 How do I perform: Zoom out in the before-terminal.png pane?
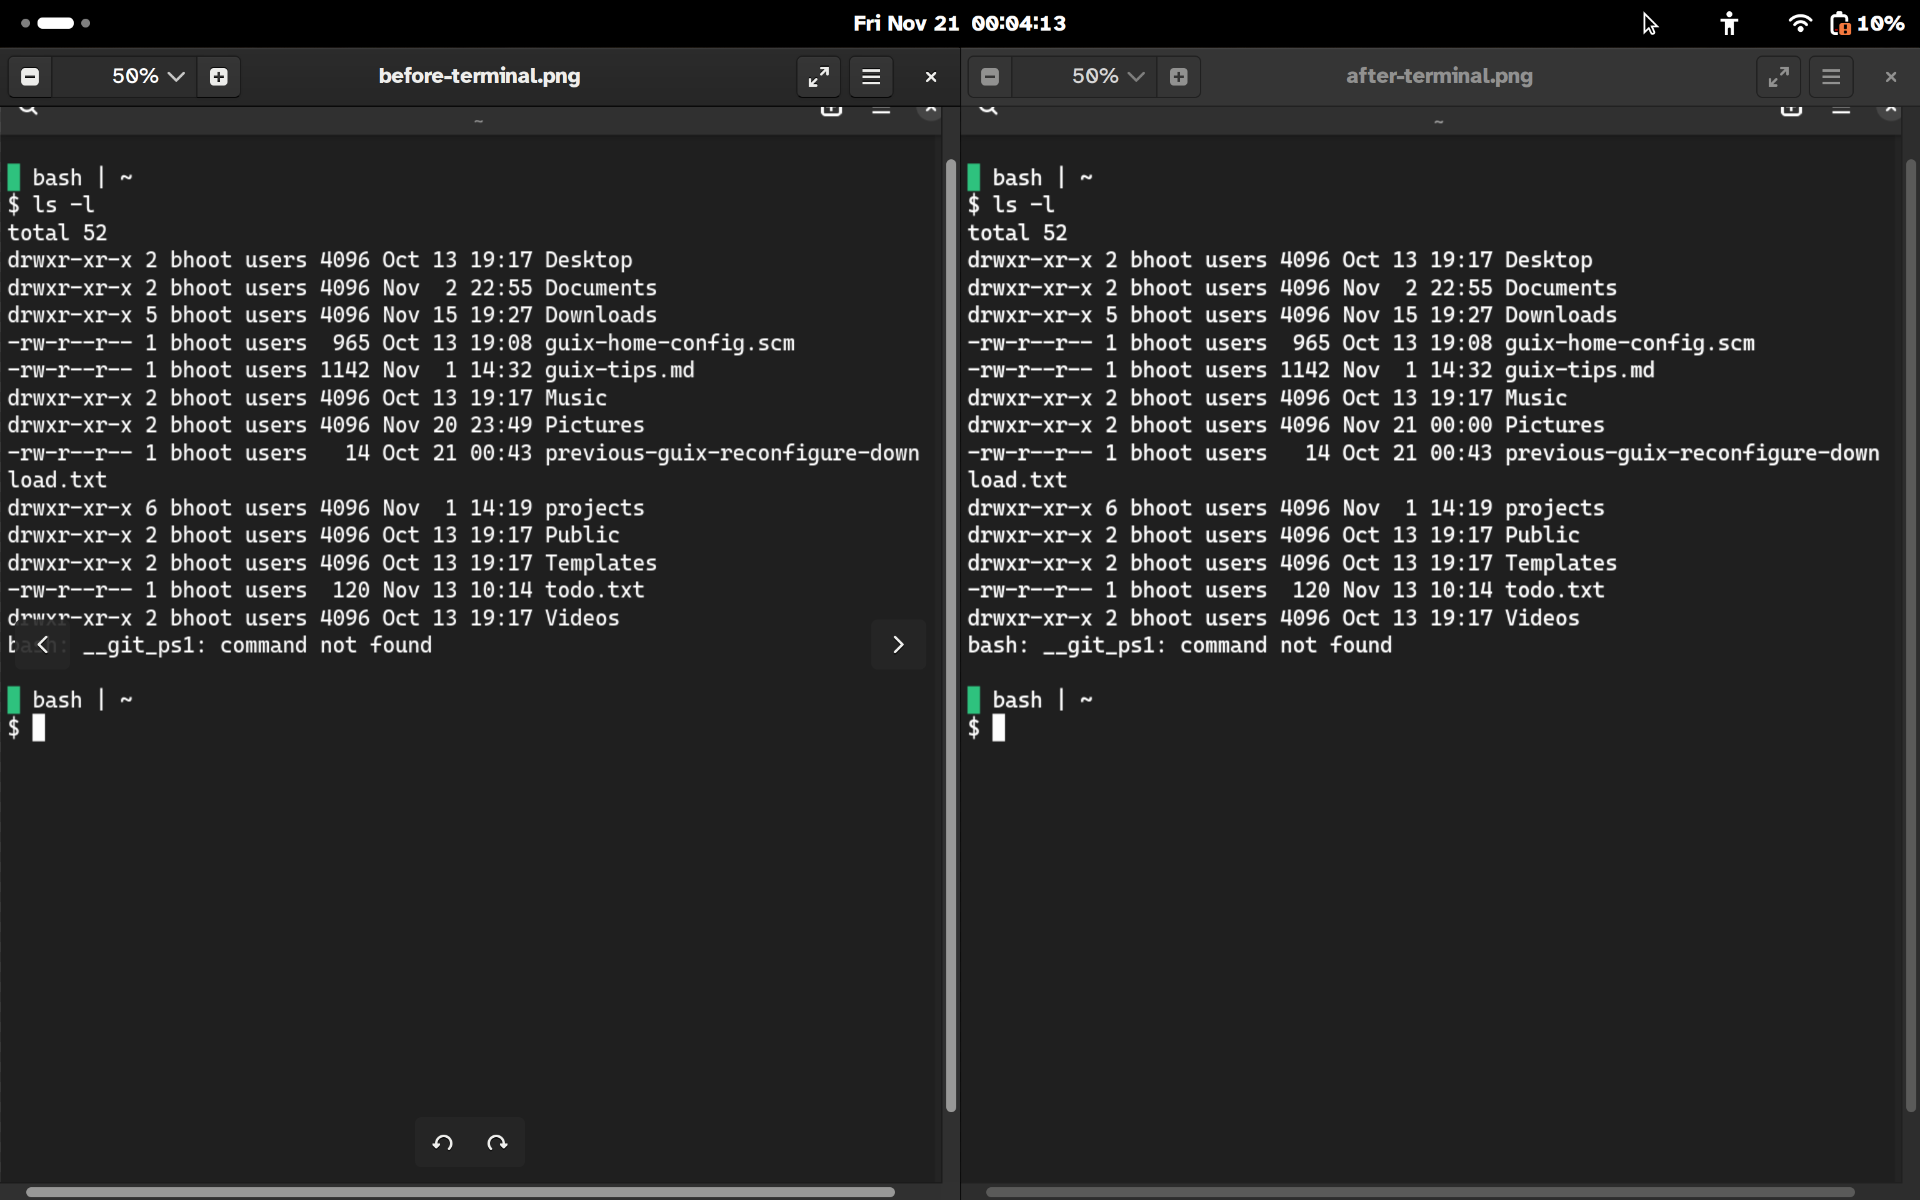tap(30, 77)
